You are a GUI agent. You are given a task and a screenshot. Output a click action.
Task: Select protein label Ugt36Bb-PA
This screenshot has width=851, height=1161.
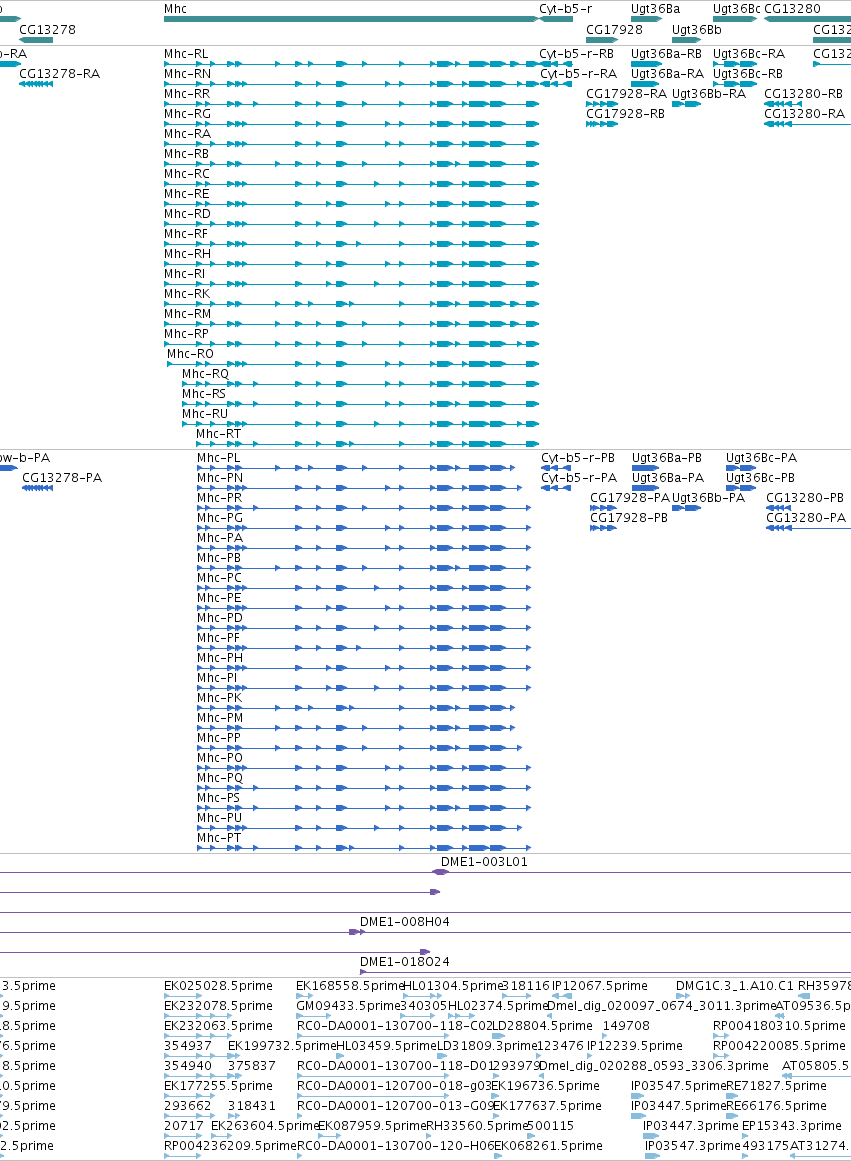(708, 498)
